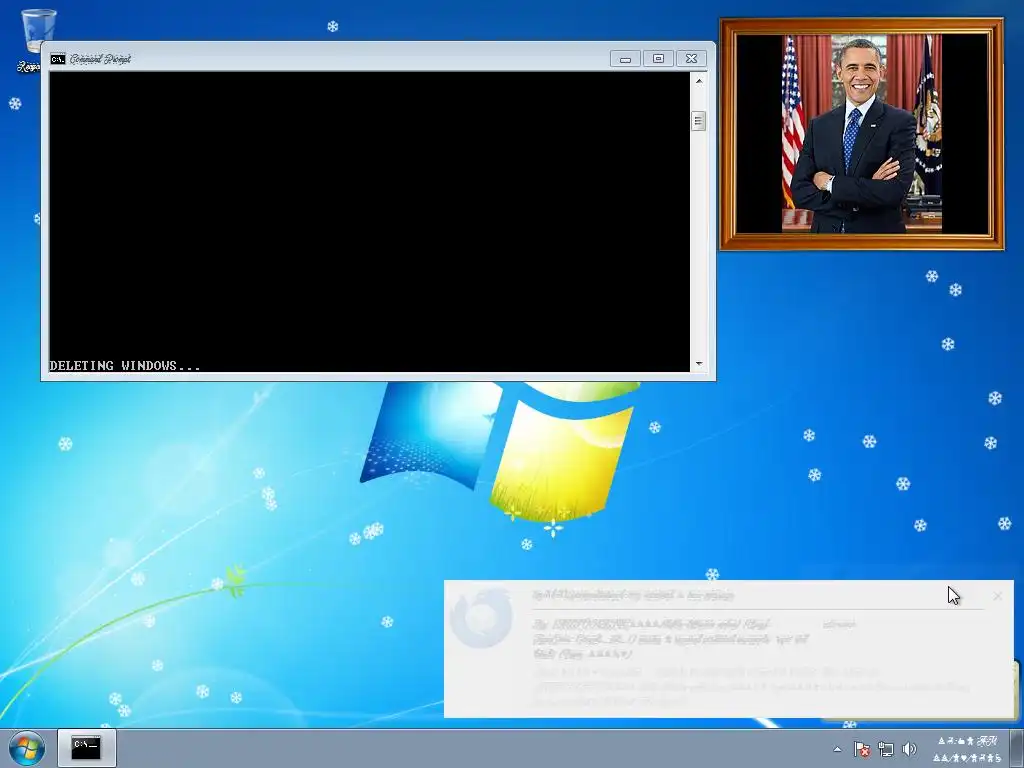Click the "DELETING WINDOWS..." text line

coord(125,366)
